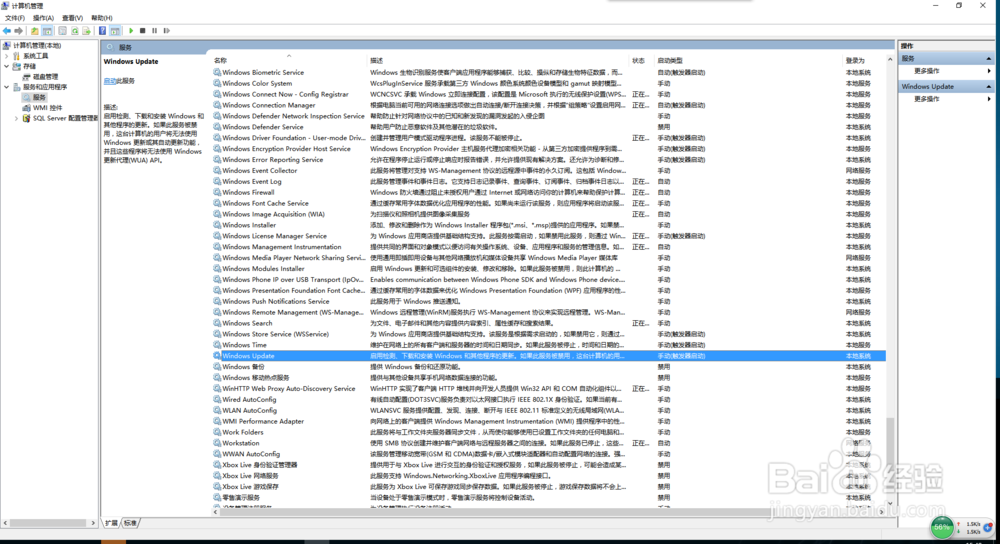Switch to the 扩展 tab

coord(112,523)
